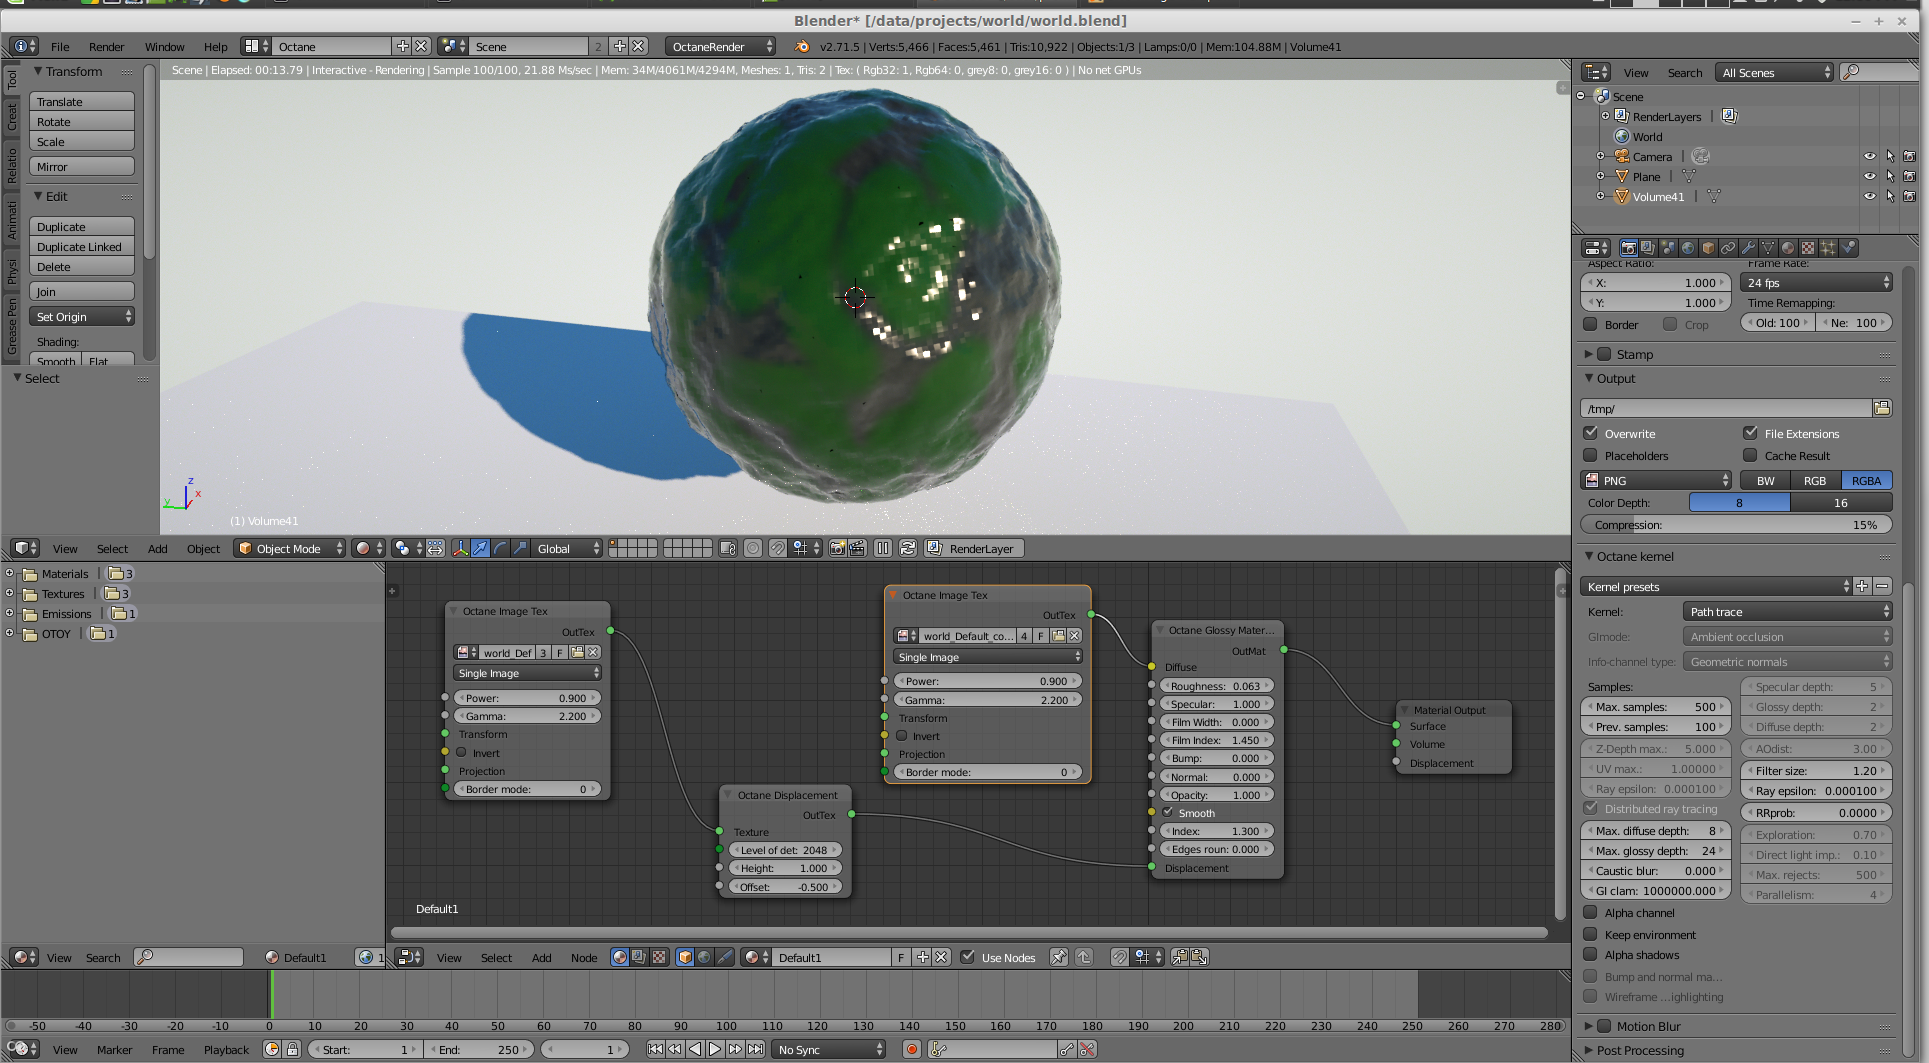The height and width of the screenshot is (1063, 1929).
Task: Collapse the Octane kernel panel
Action: (x=1589, y=556)
